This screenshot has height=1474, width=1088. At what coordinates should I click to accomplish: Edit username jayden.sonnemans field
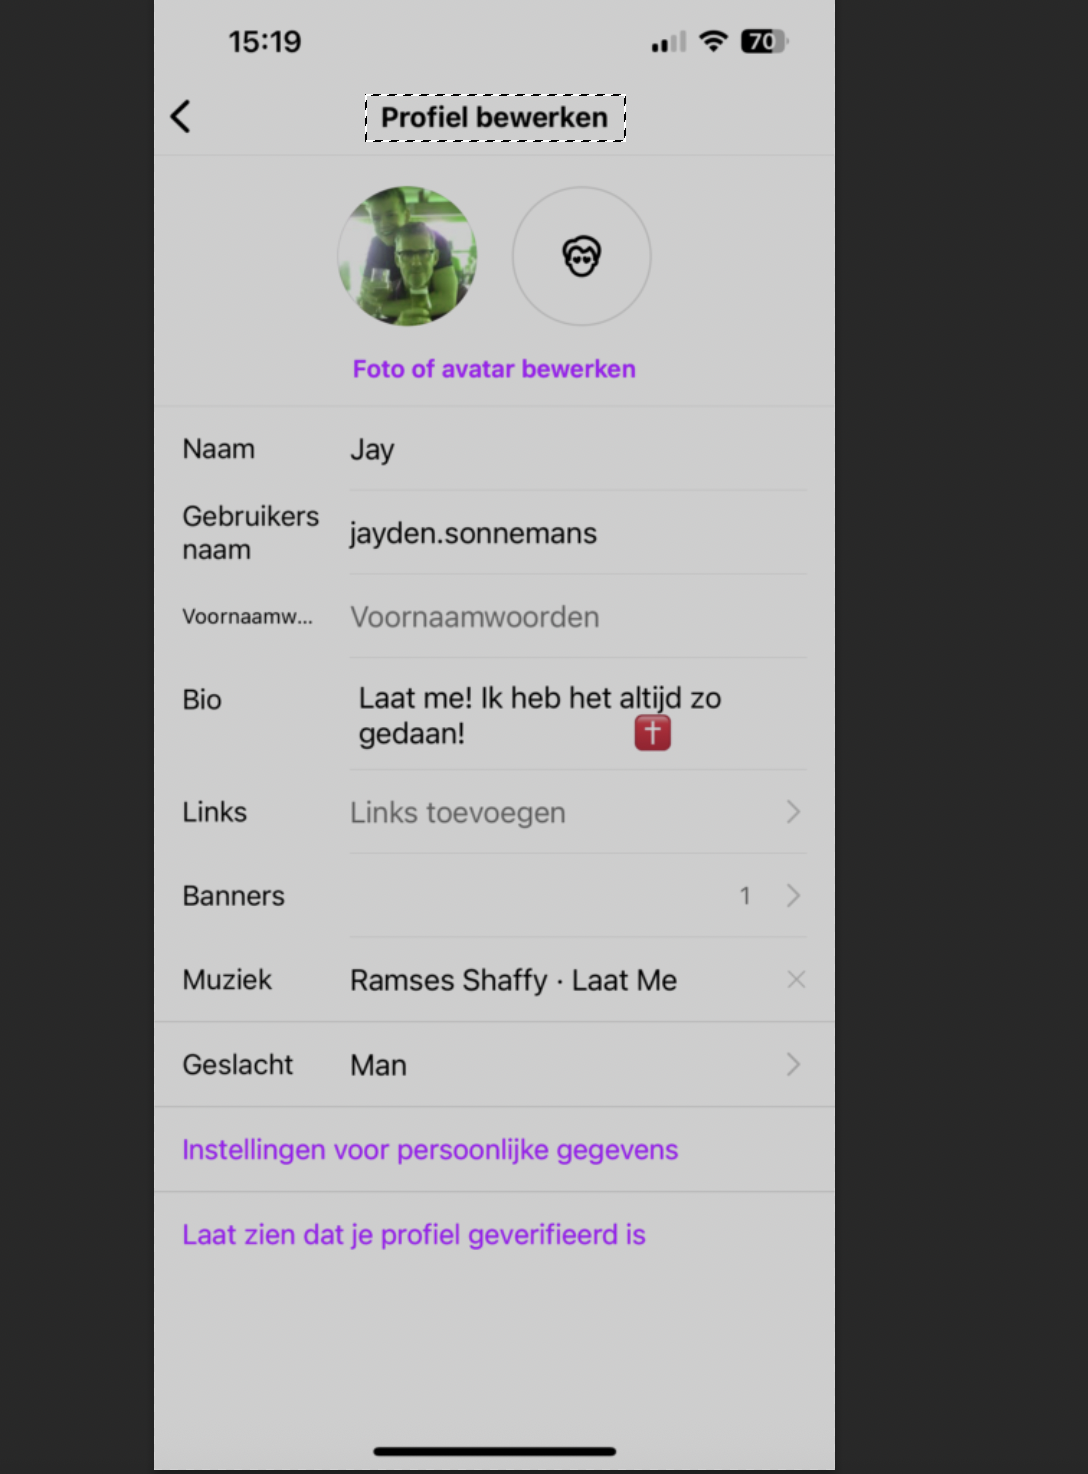578,533
